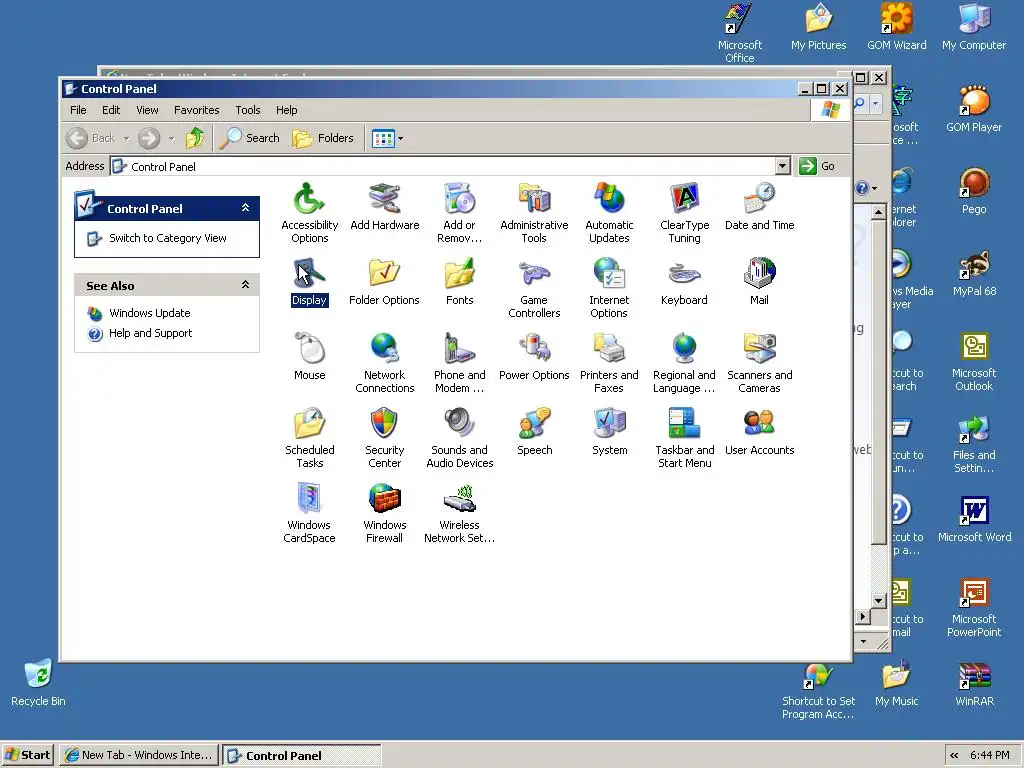
Task: Open Mouse settings icon
Action: click(310, 357)
